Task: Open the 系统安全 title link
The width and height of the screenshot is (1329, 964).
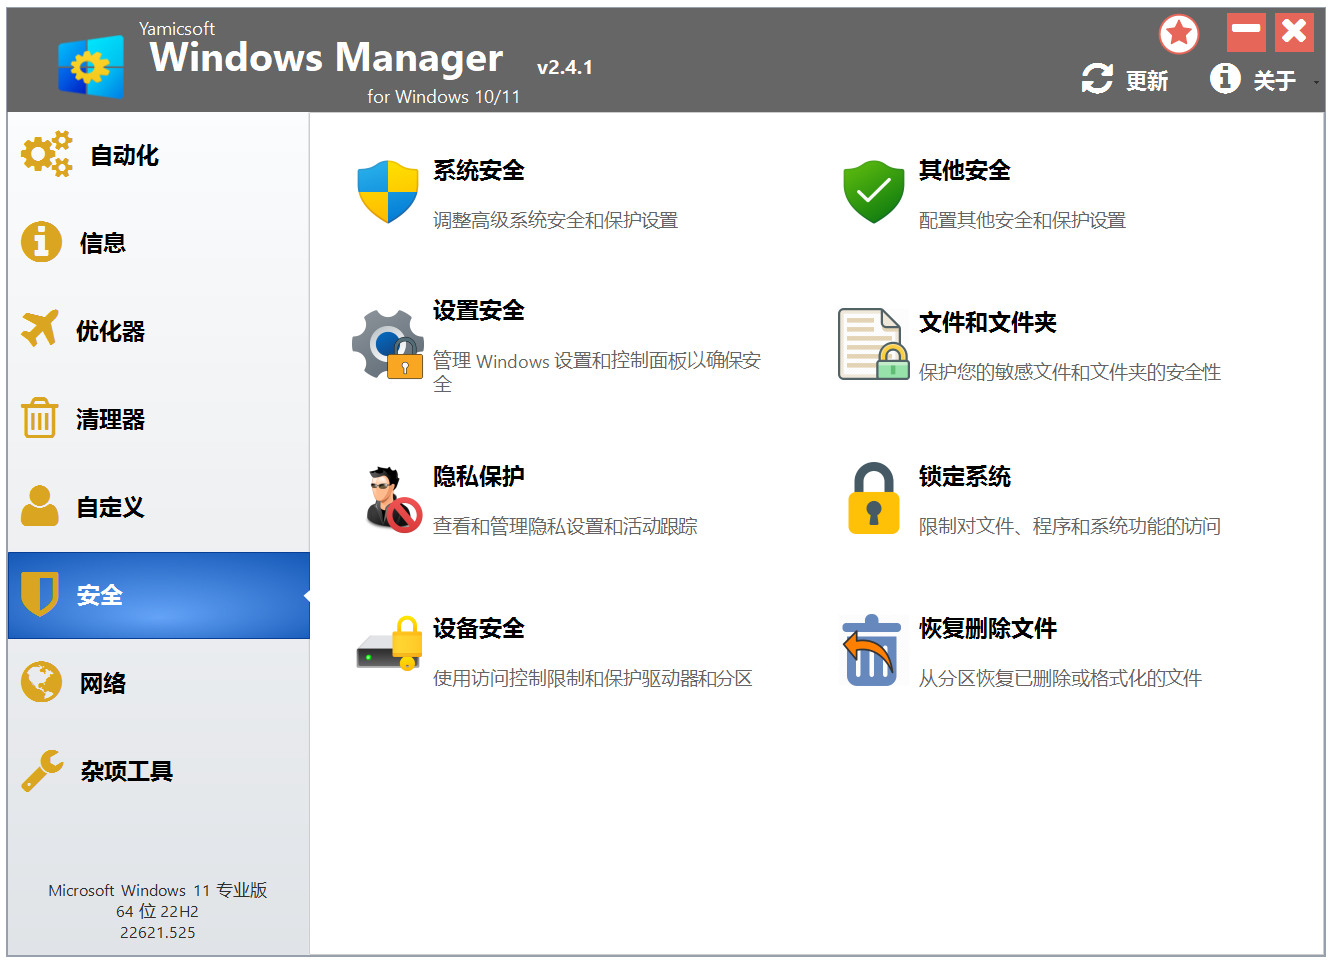Action: point(479,170)
